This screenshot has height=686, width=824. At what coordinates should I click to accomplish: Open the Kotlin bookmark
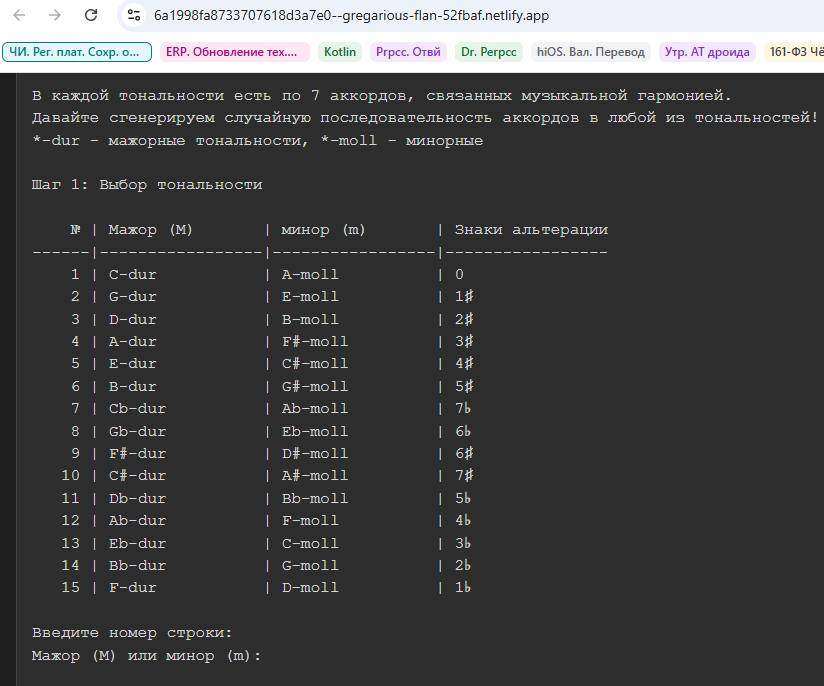tap(340, 52)
